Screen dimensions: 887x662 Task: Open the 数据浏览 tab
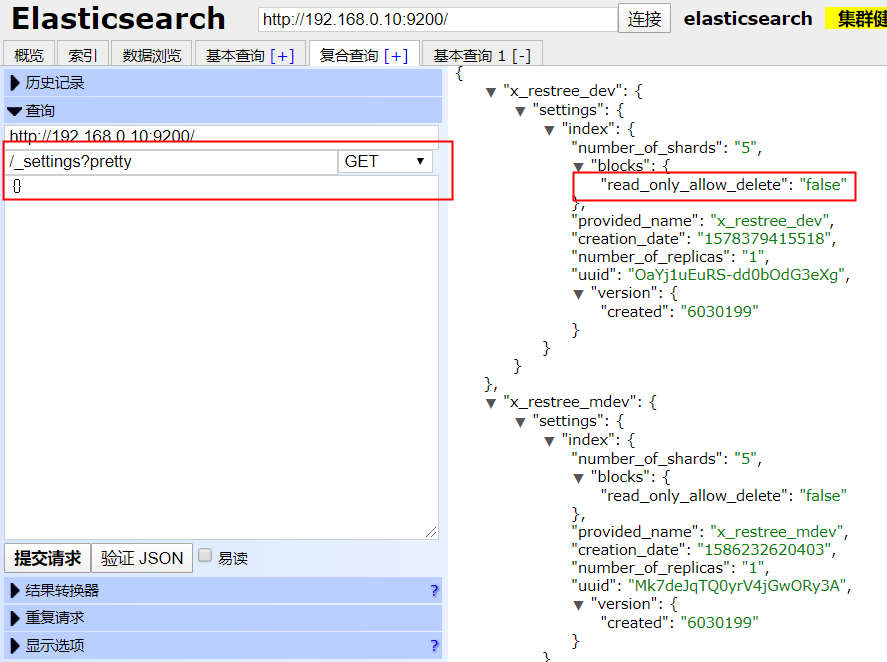coord(152,55)
